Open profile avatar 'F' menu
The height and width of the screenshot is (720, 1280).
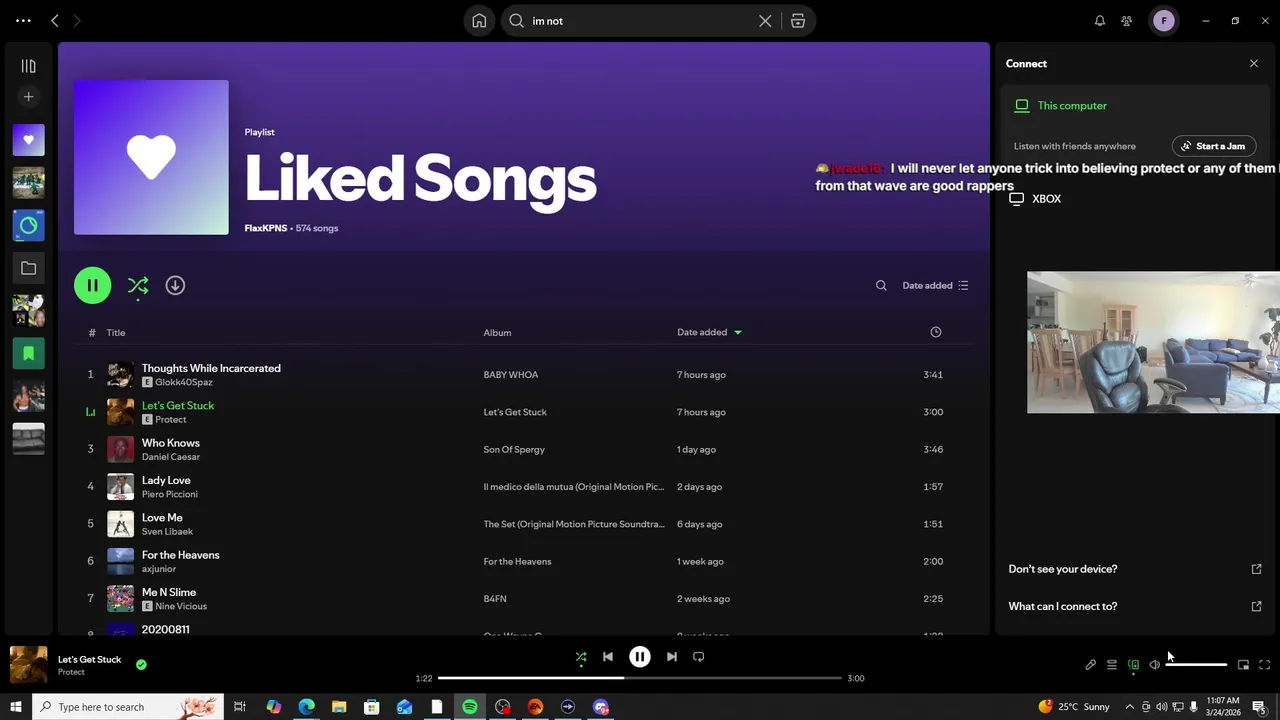(1164, 21)
